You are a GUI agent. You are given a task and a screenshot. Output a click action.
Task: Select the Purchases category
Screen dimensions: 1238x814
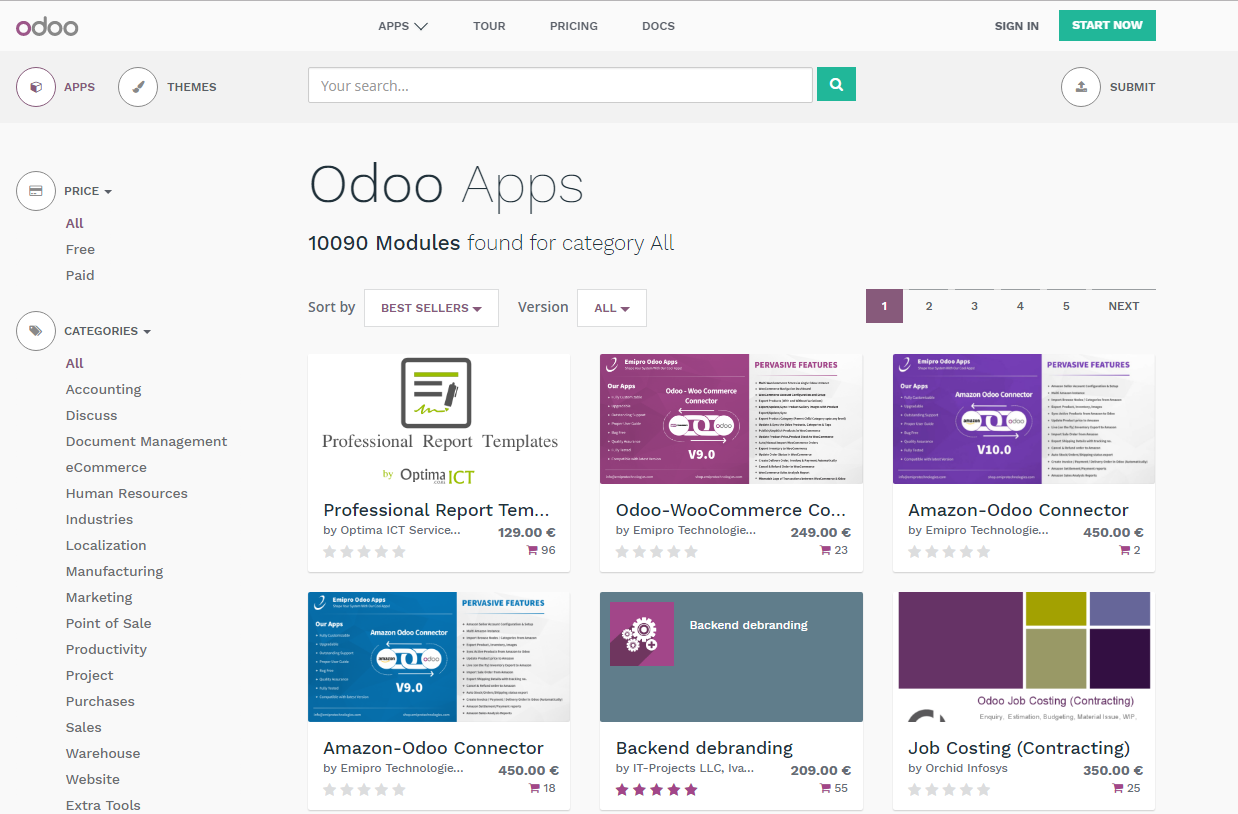click(x=100, y=701)
